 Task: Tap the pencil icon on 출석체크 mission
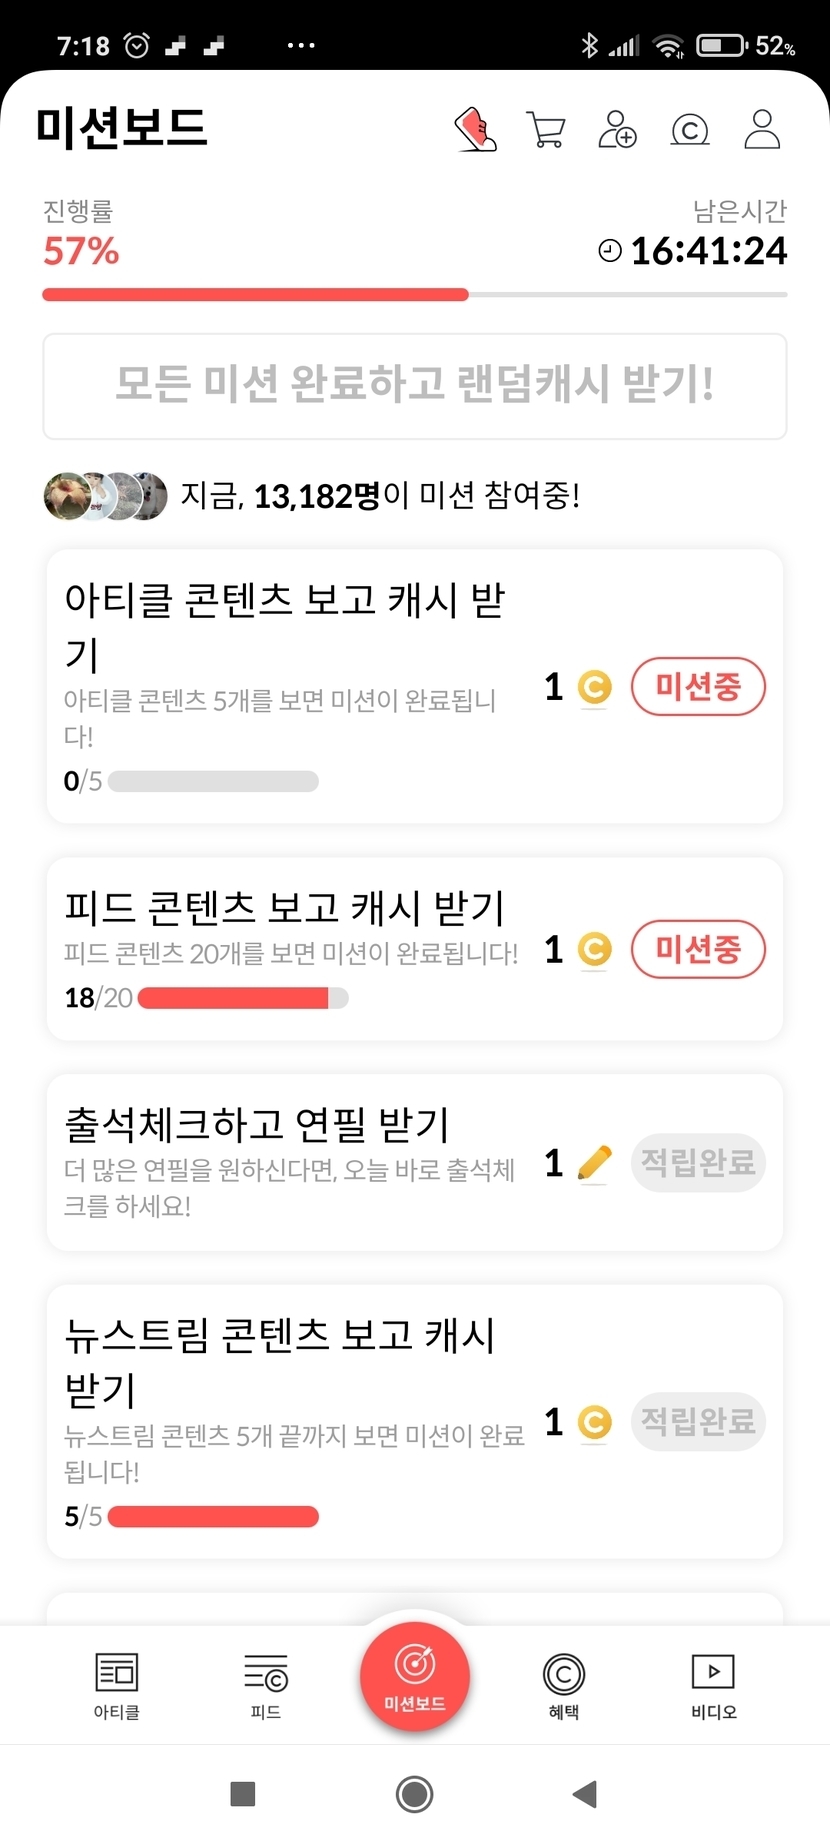(x=595, y=1163)
